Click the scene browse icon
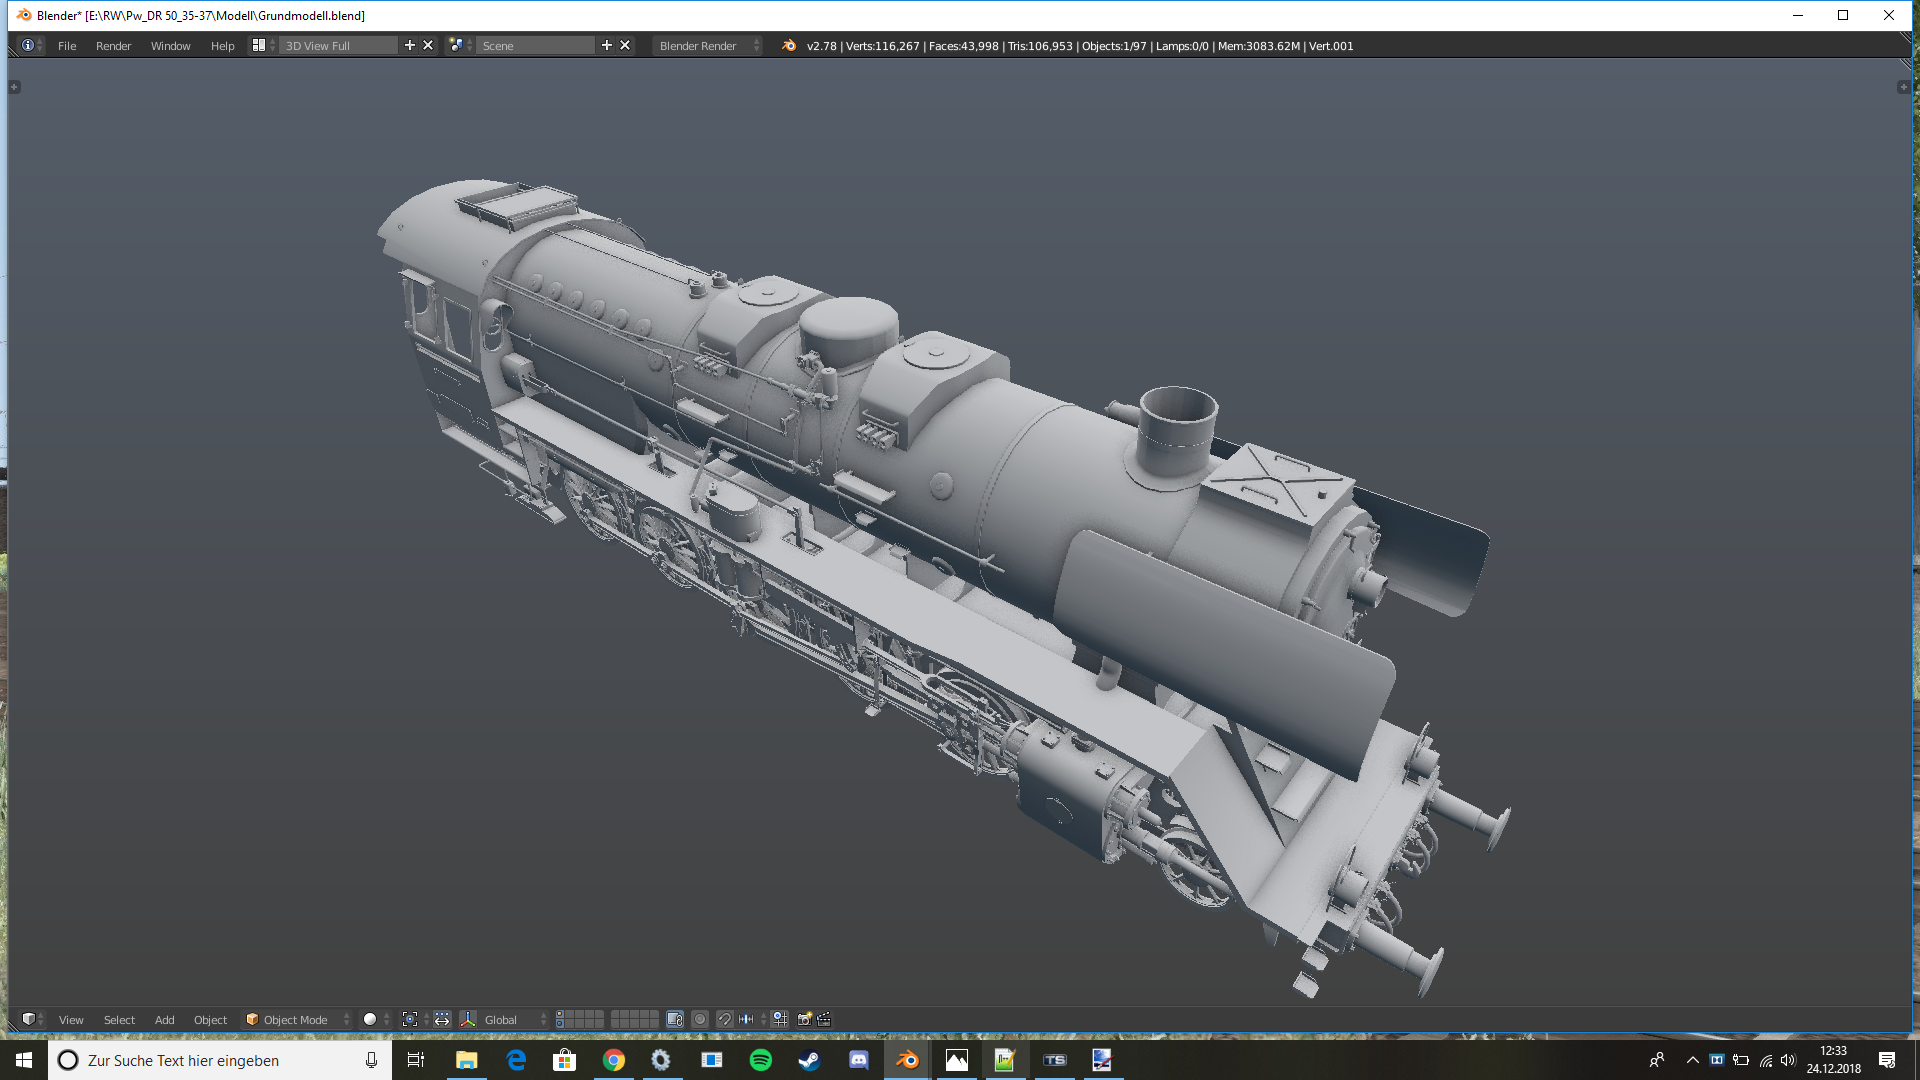 point(457,46)
